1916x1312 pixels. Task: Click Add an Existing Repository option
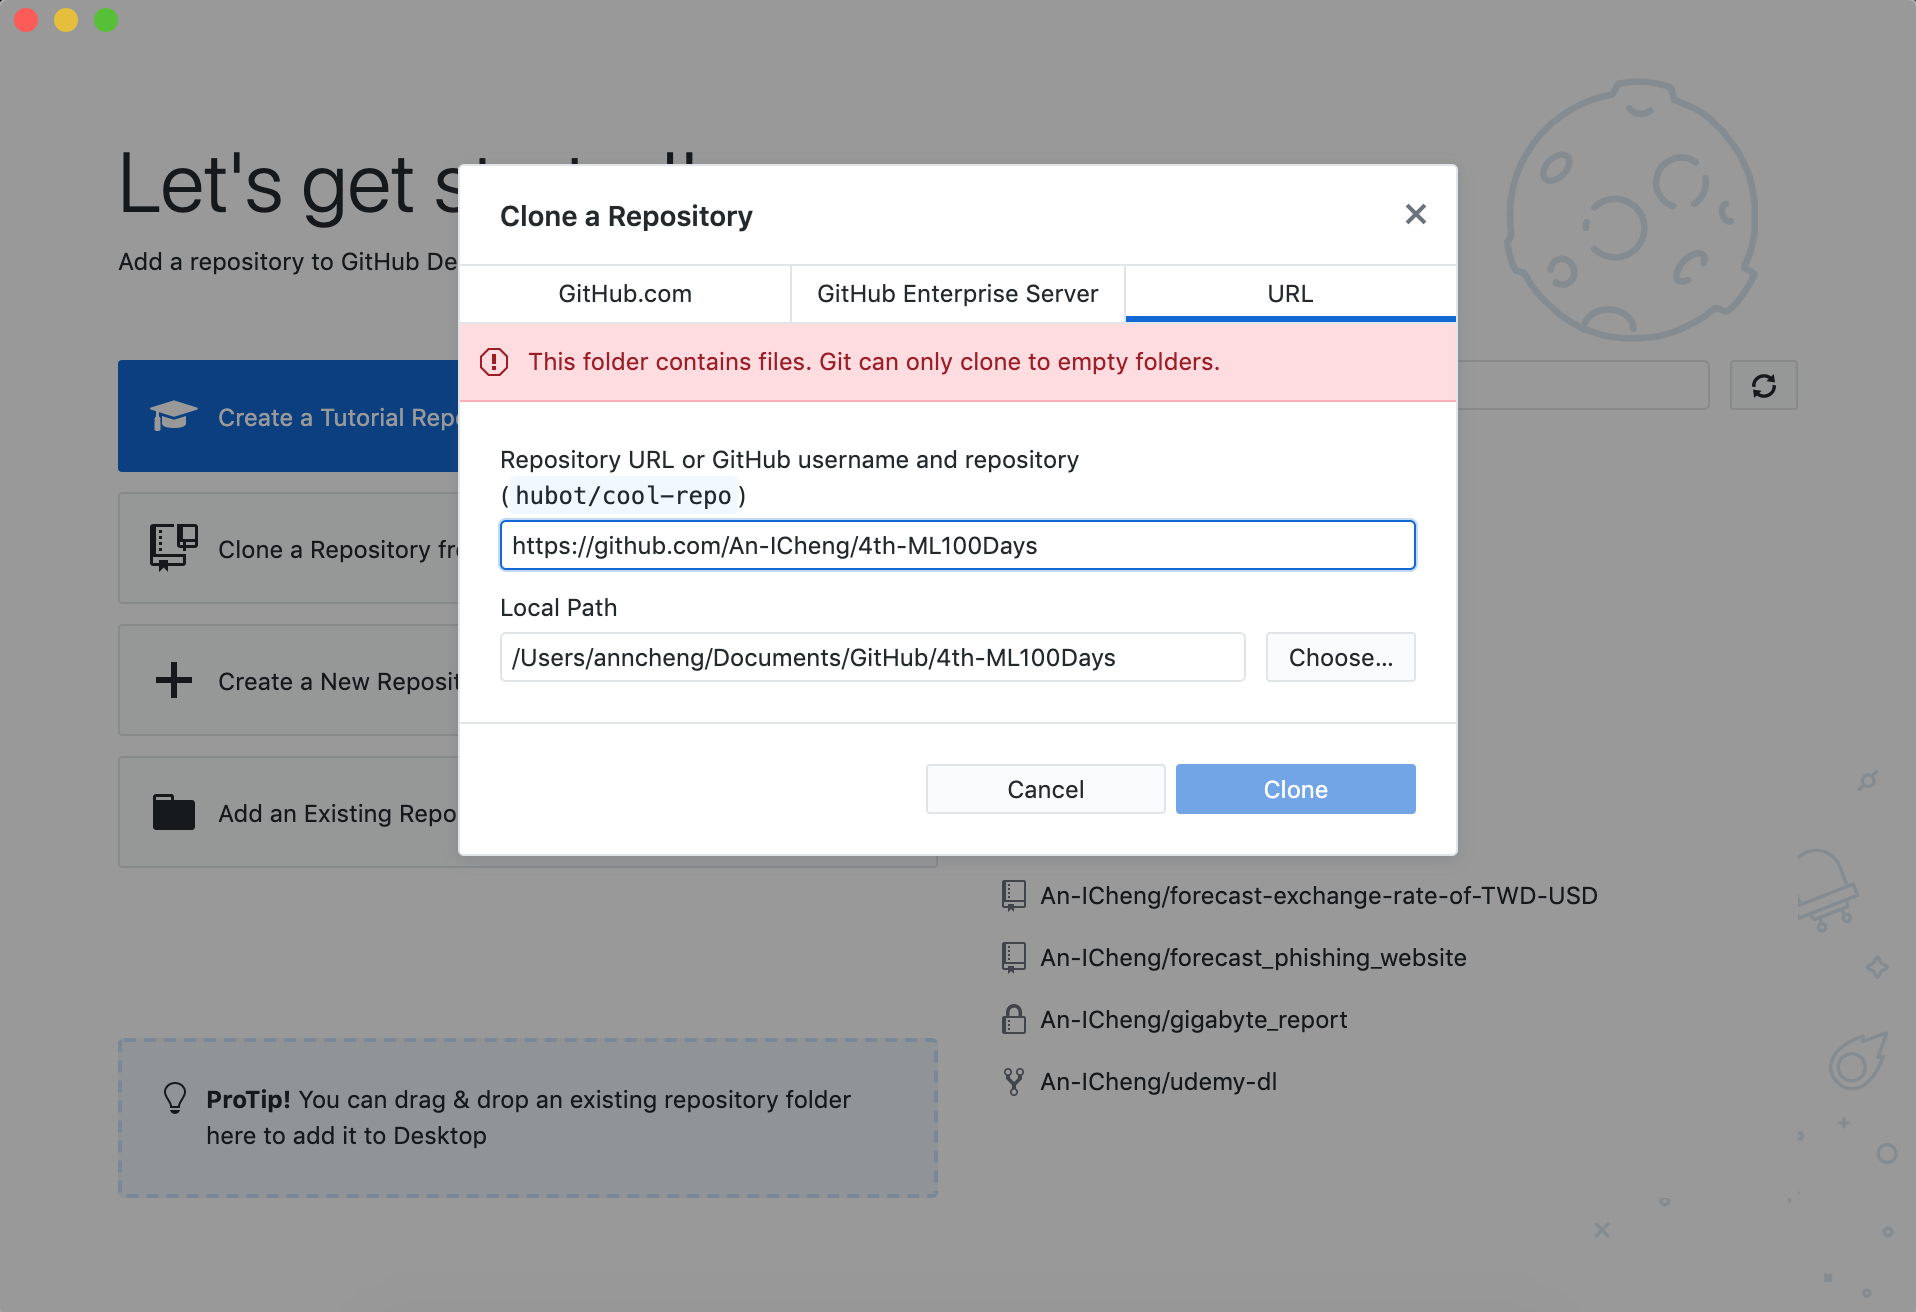point(288,812)
